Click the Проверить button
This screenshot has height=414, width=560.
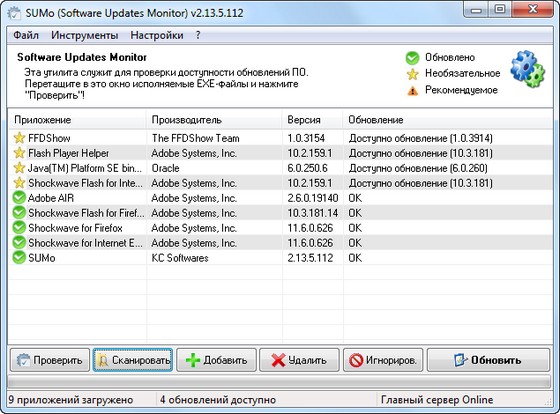point(50,360)
